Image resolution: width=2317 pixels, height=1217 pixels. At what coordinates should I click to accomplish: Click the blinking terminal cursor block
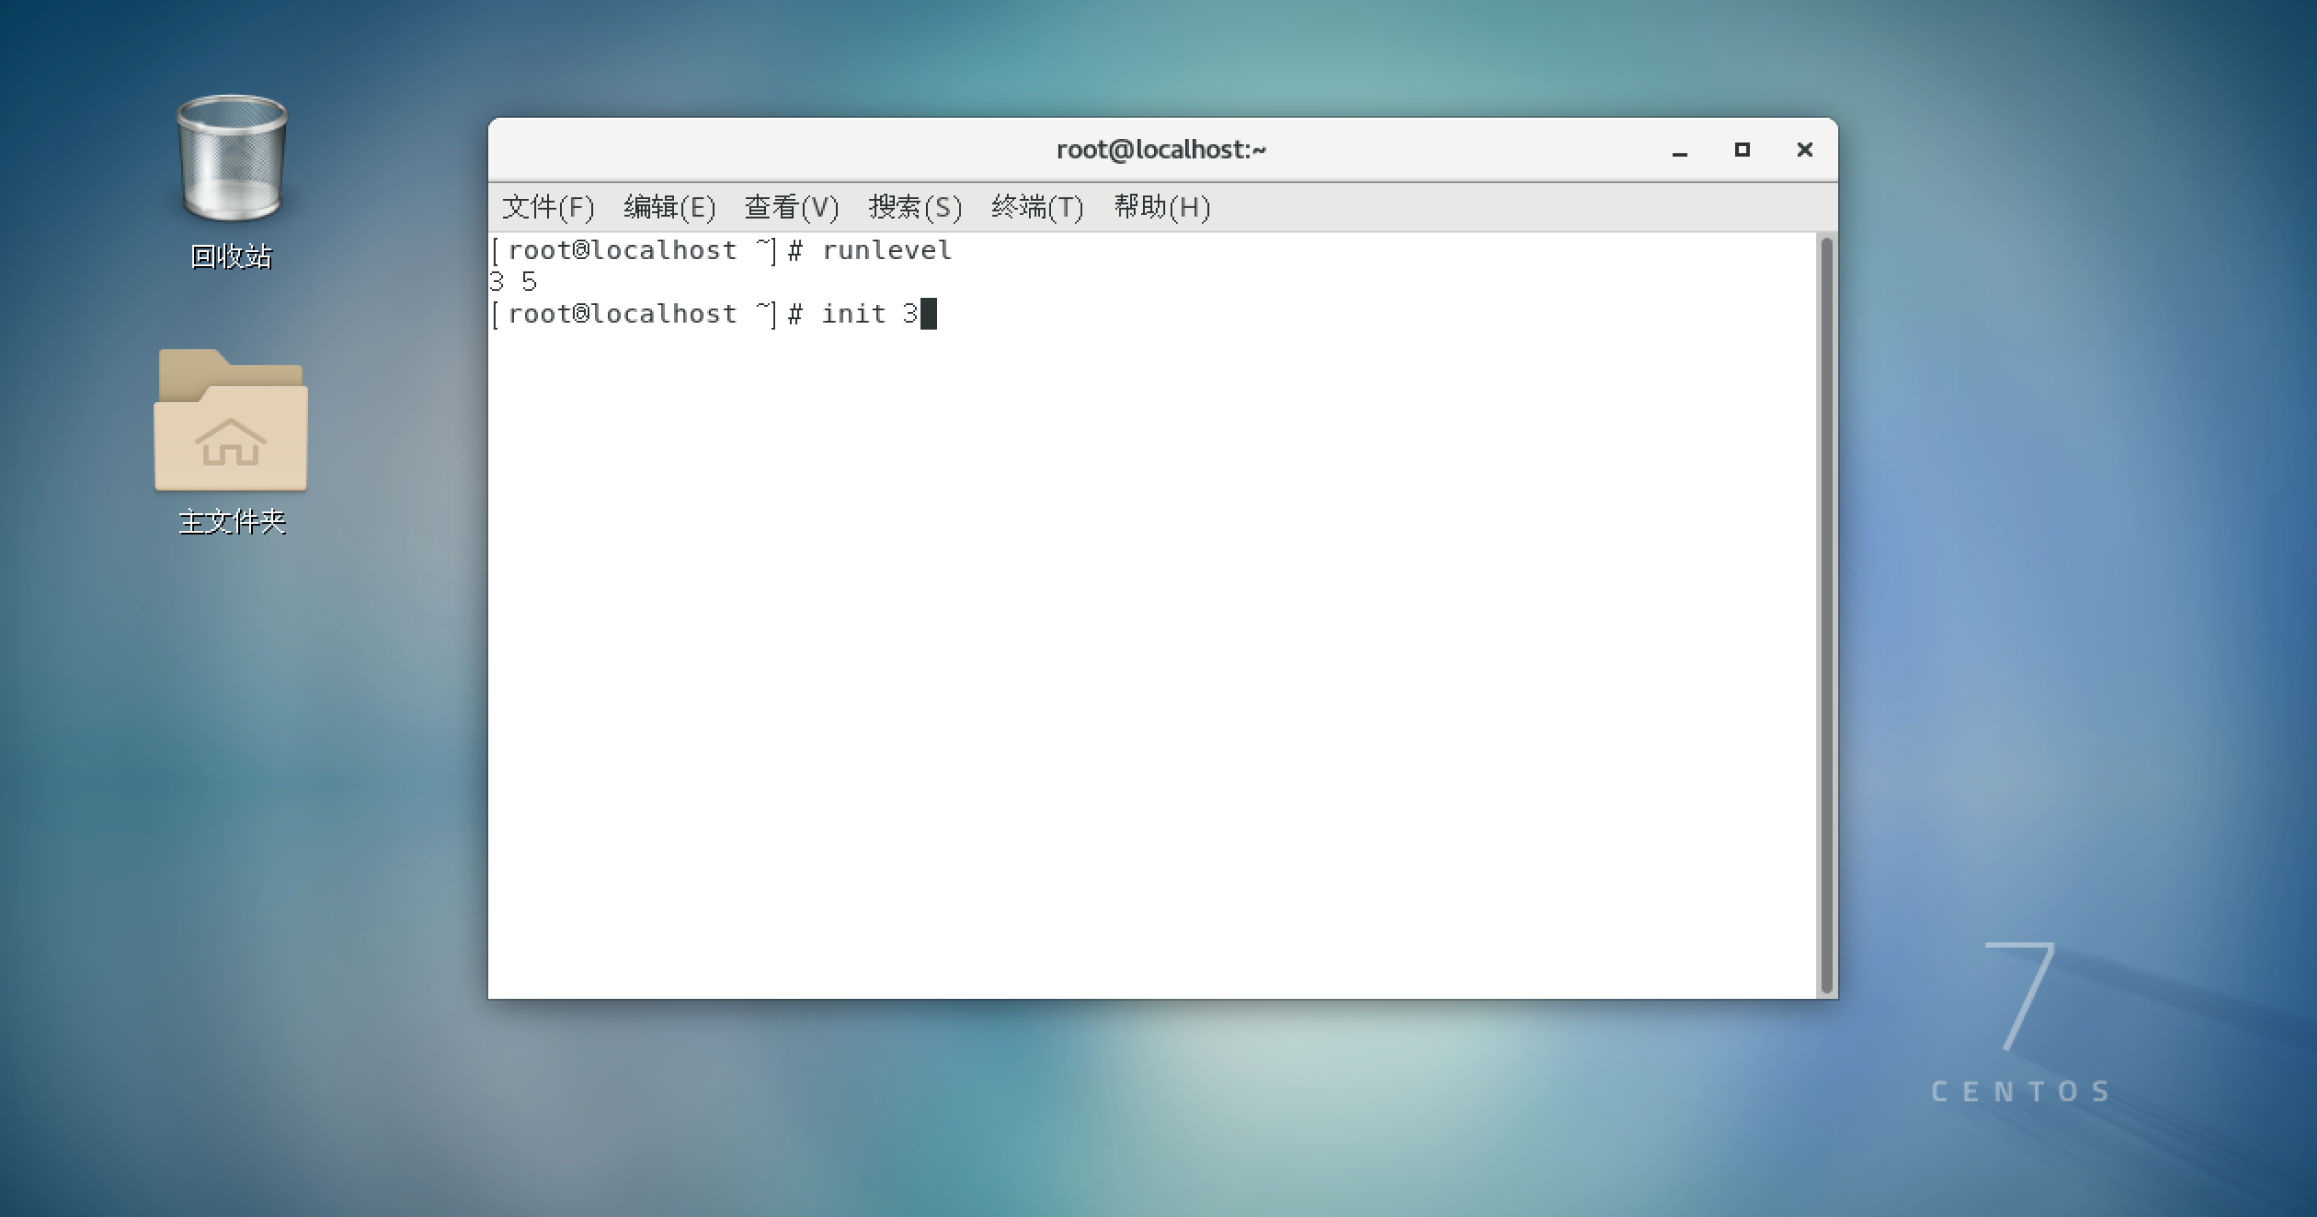928,313
